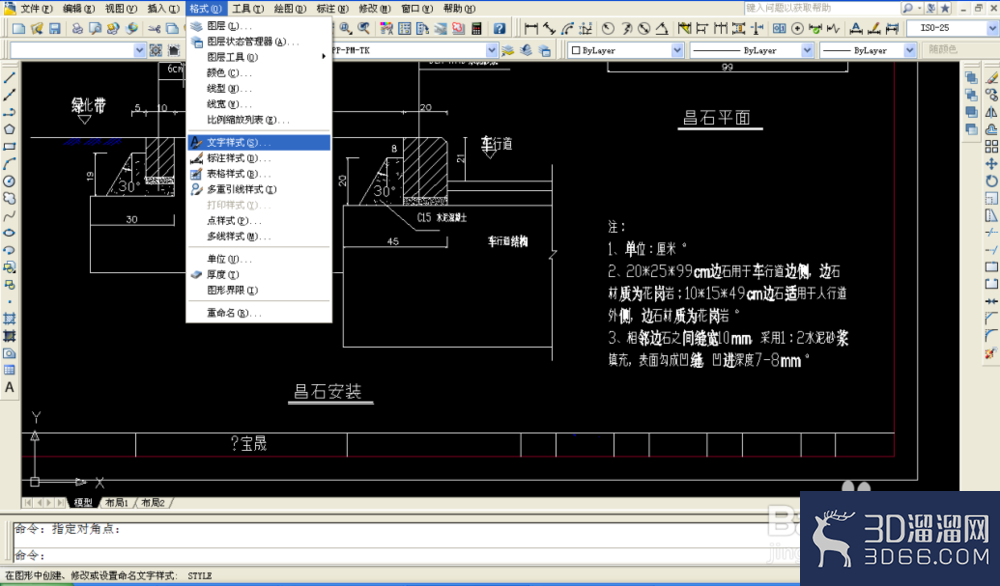
Task: Select the Line tool in the draw toolbar
Action: pos(10,78)
